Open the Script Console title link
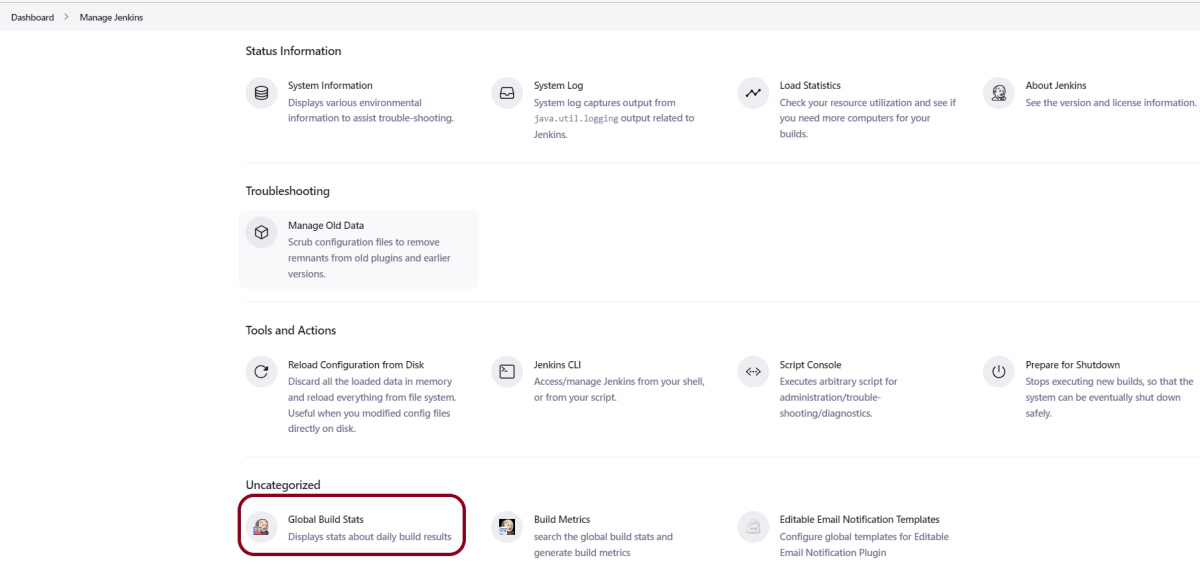The width and height of the screenshot is (1200, 576). (810, 365)
